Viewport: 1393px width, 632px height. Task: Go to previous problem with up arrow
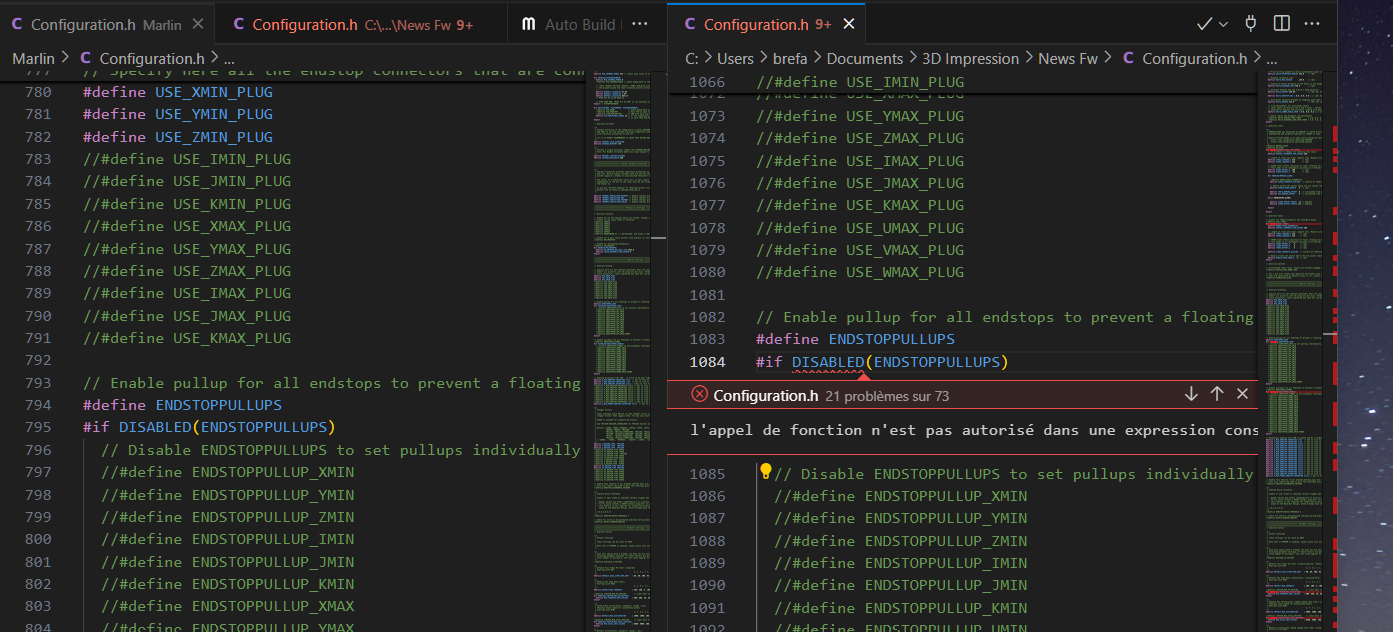(1217, 394)
